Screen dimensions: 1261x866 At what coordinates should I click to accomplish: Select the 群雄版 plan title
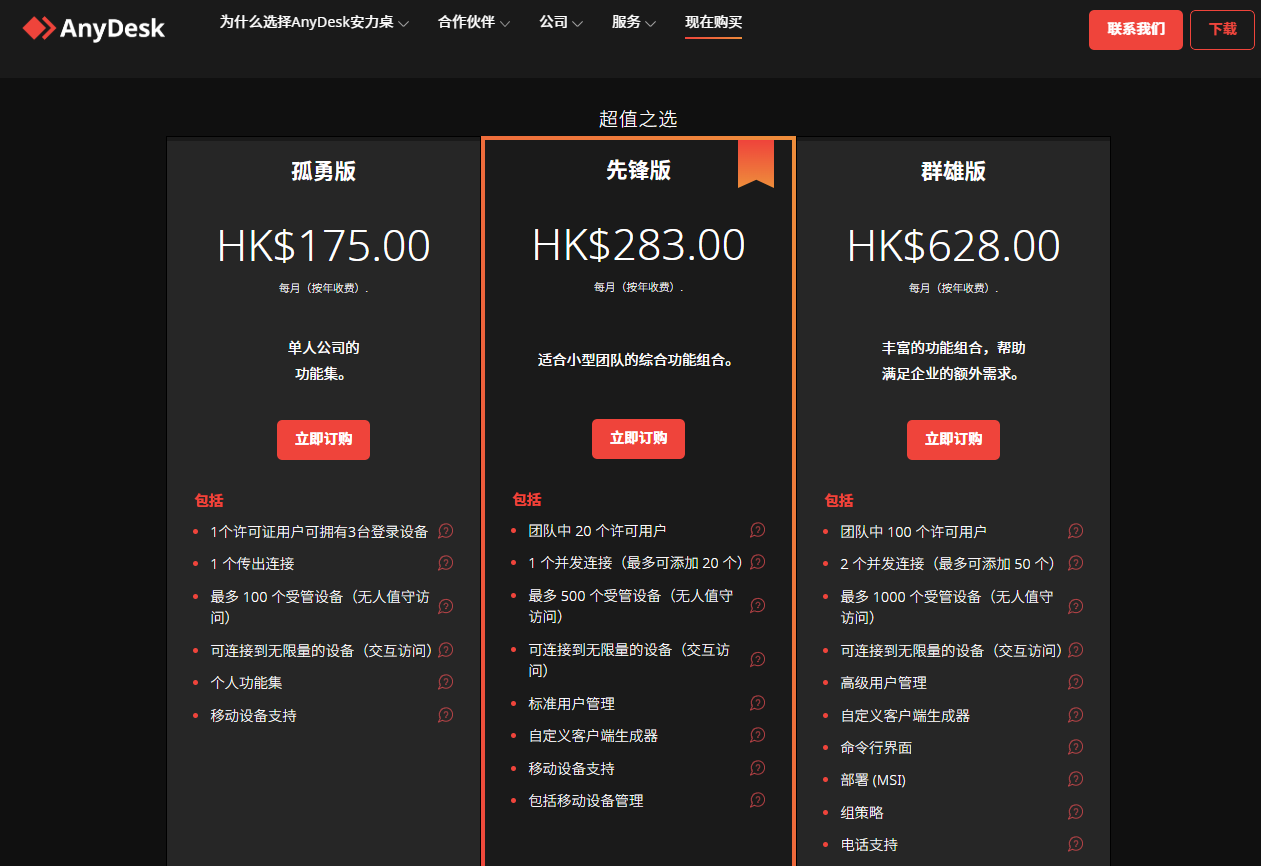pos(953,171)
